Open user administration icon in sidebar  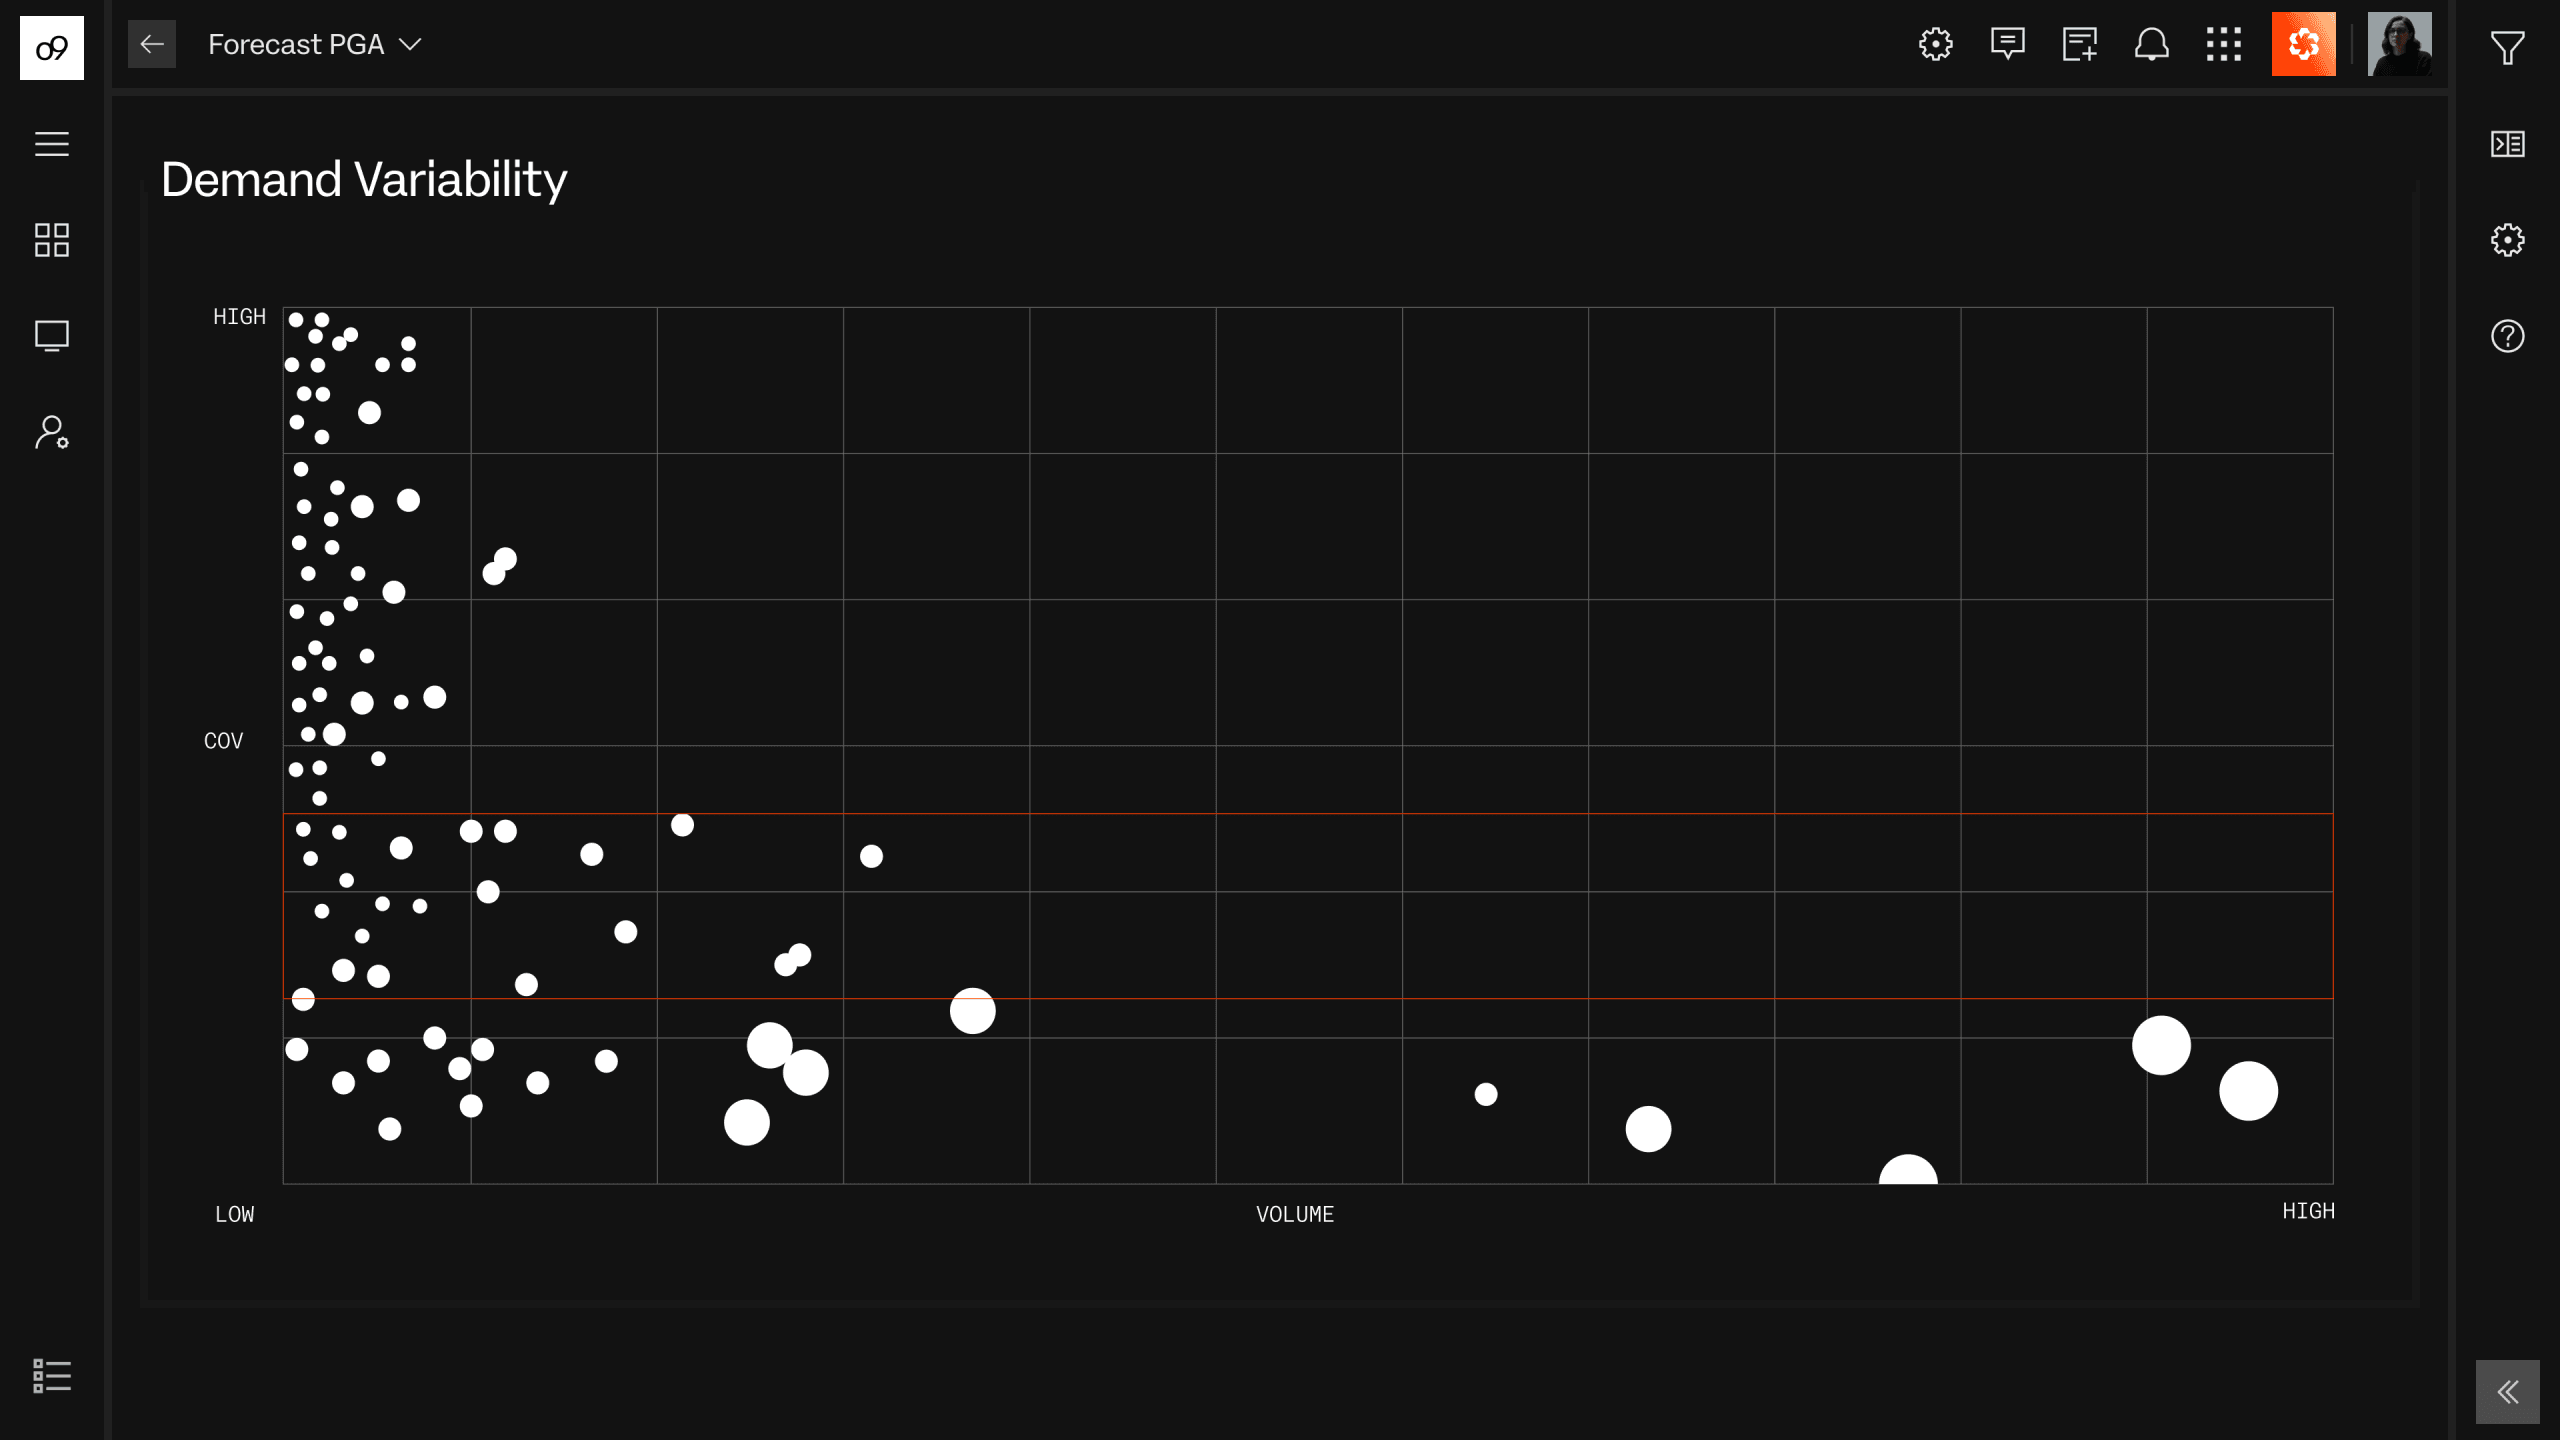52,432
